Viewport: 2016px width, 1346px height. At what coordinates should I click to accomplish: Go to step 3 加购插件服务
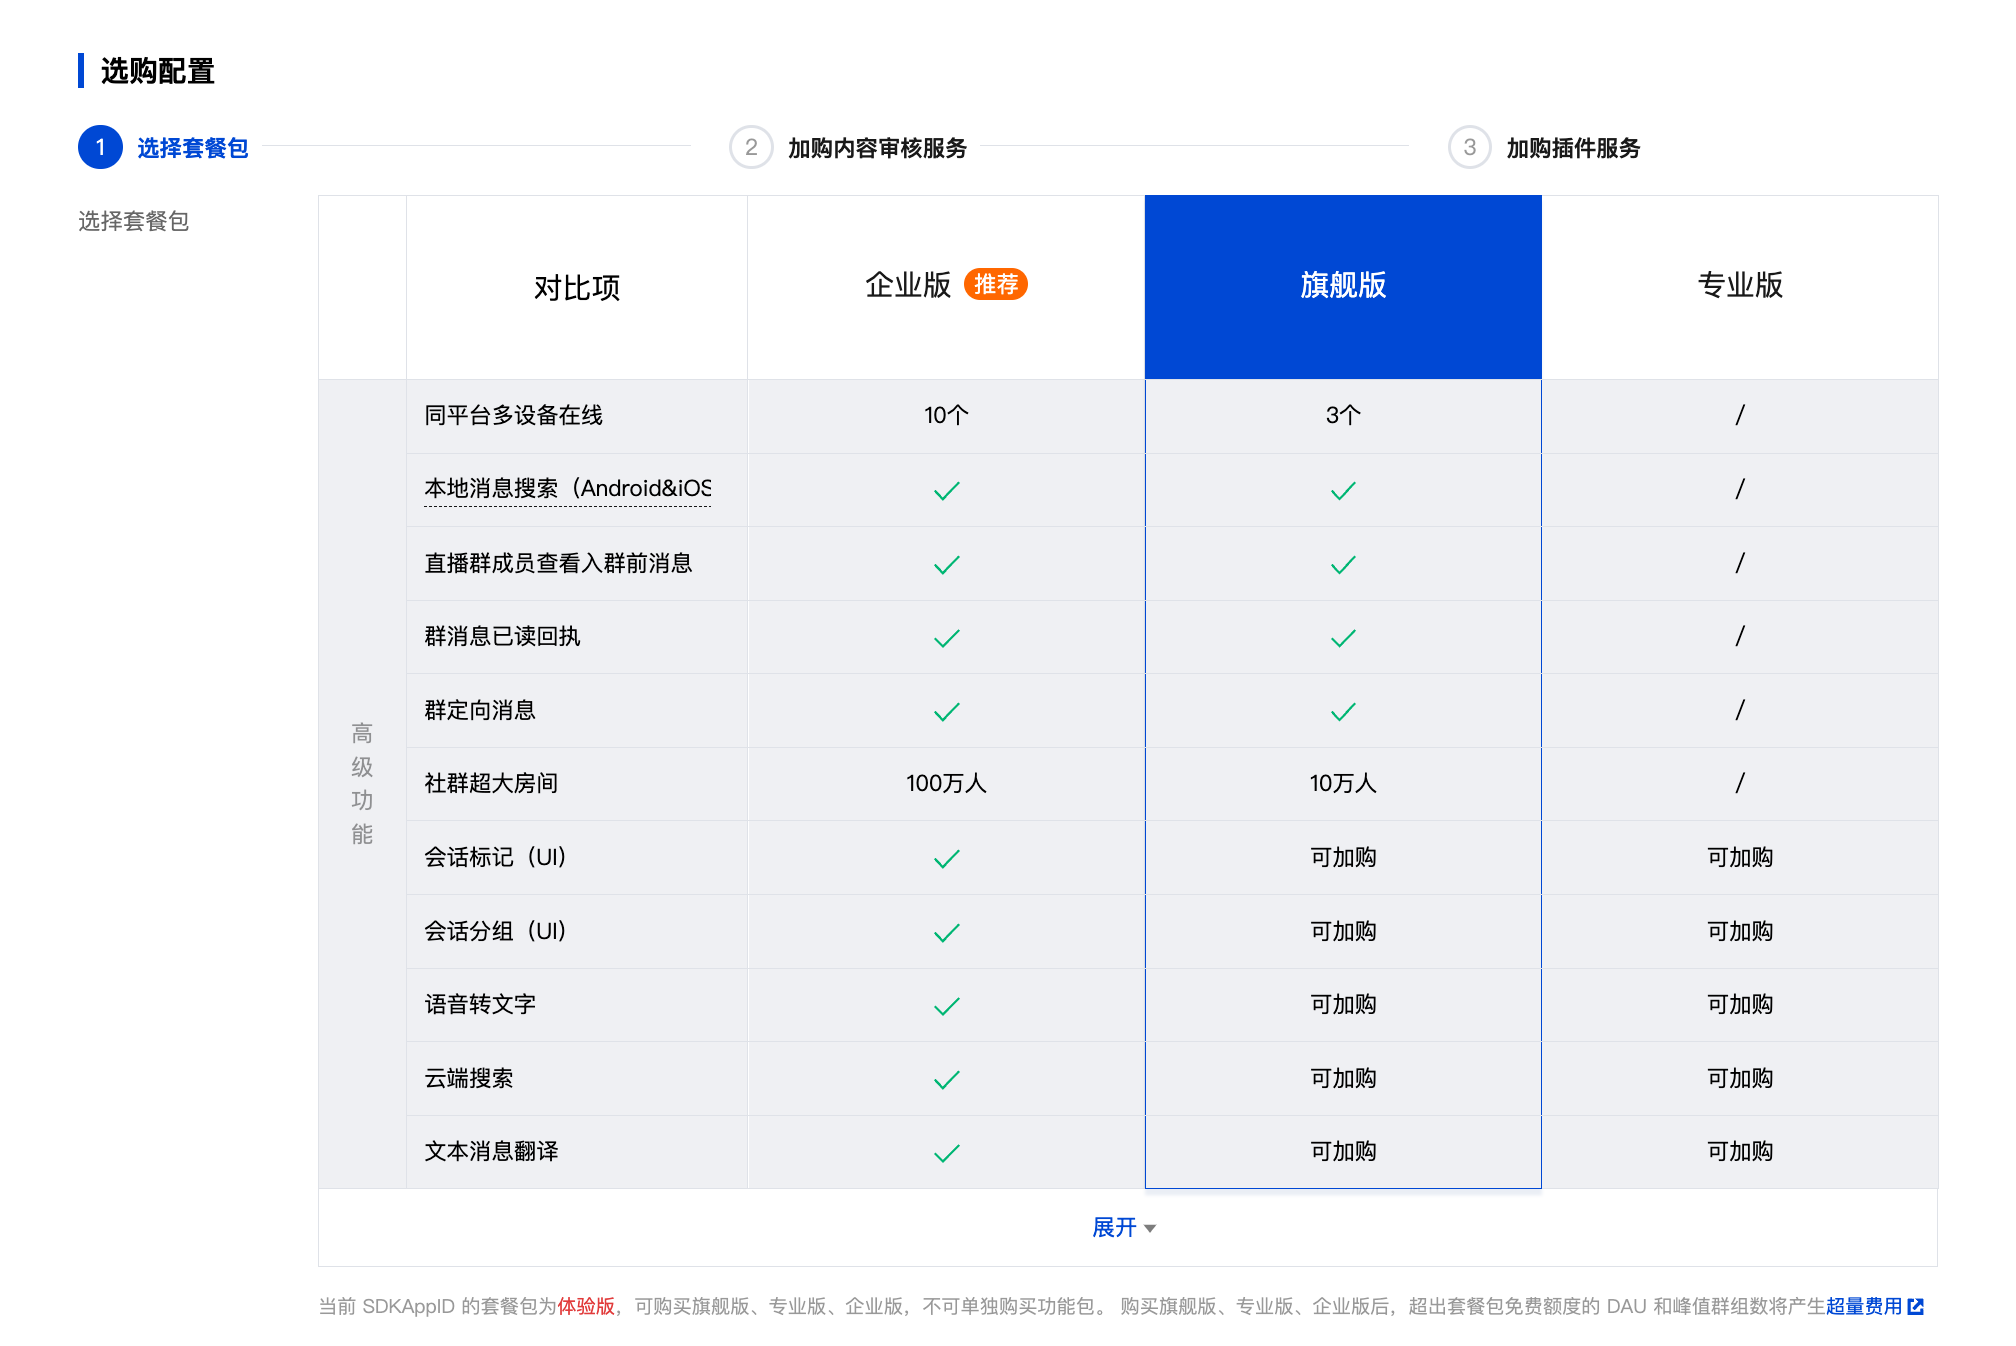coord(1545,148)
